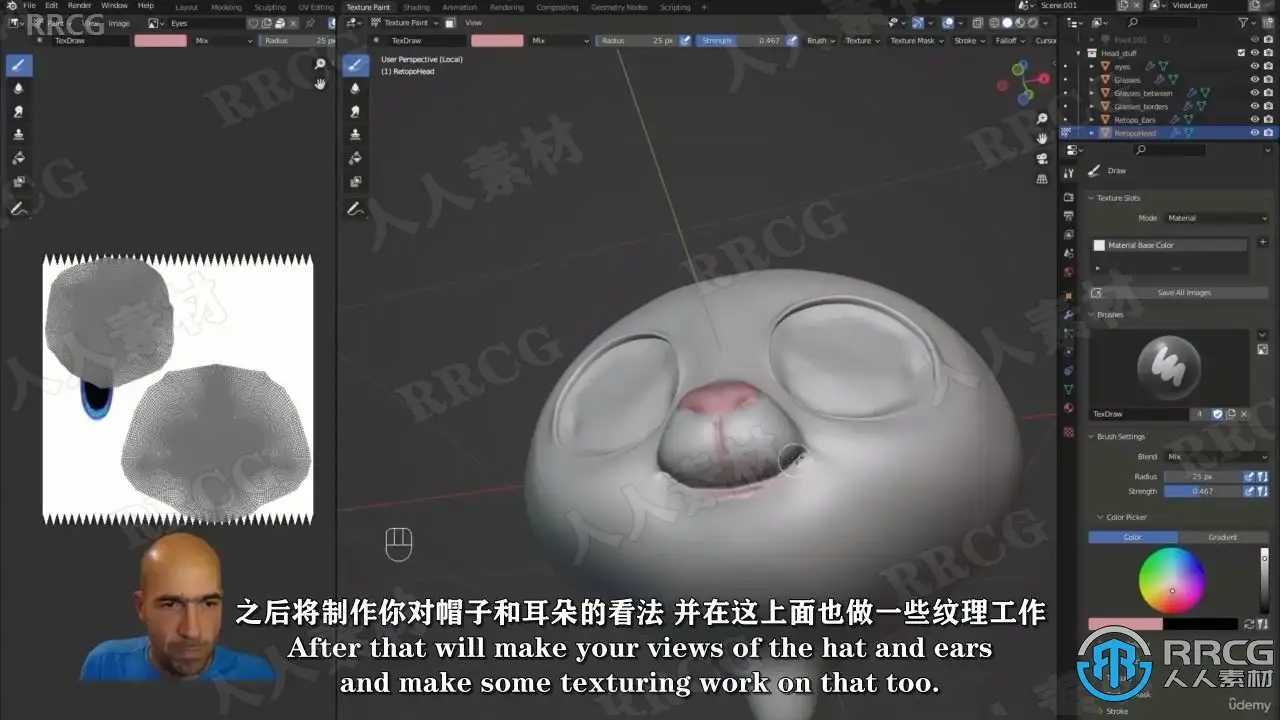Toggle camera view icon in viewport
The image size is (1280, 720).
pos(1042,158)
